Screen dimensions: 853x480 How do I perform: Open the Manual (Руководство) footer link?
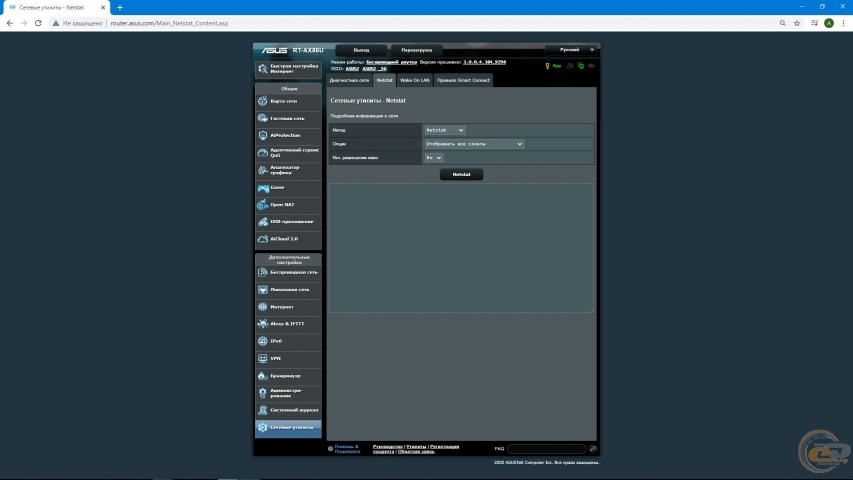(x=388, y=447)
